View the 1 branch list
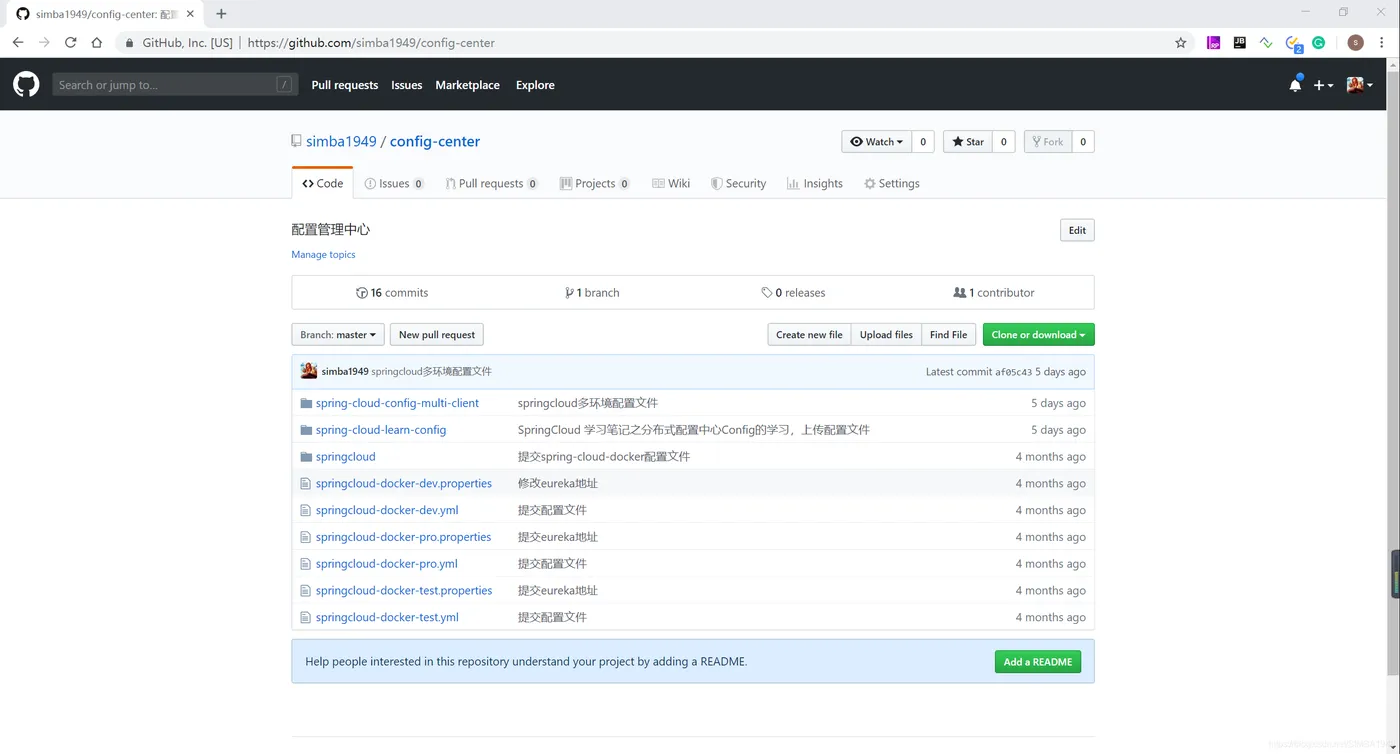The image size is (1400, 754). [x=592, y=293]
